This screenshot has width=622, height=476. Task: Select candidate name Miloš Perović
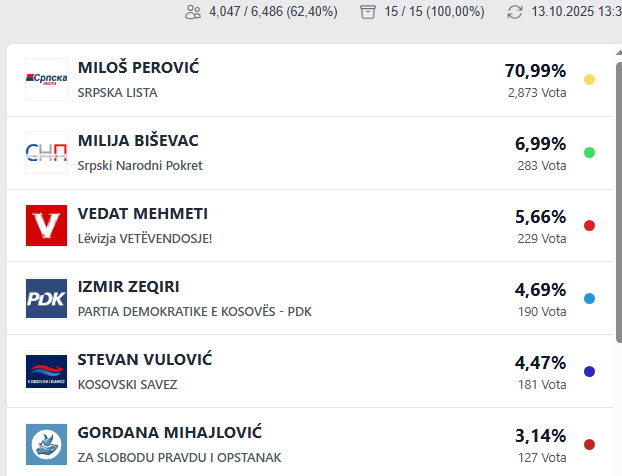pyautogui.click(x=139, y=68)
